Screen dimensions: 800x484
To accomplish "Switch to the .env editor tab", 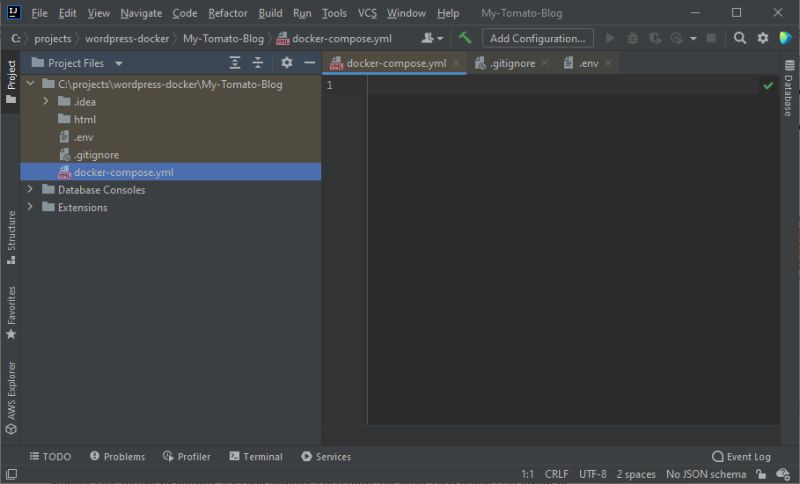I will [x=588, y=63].
